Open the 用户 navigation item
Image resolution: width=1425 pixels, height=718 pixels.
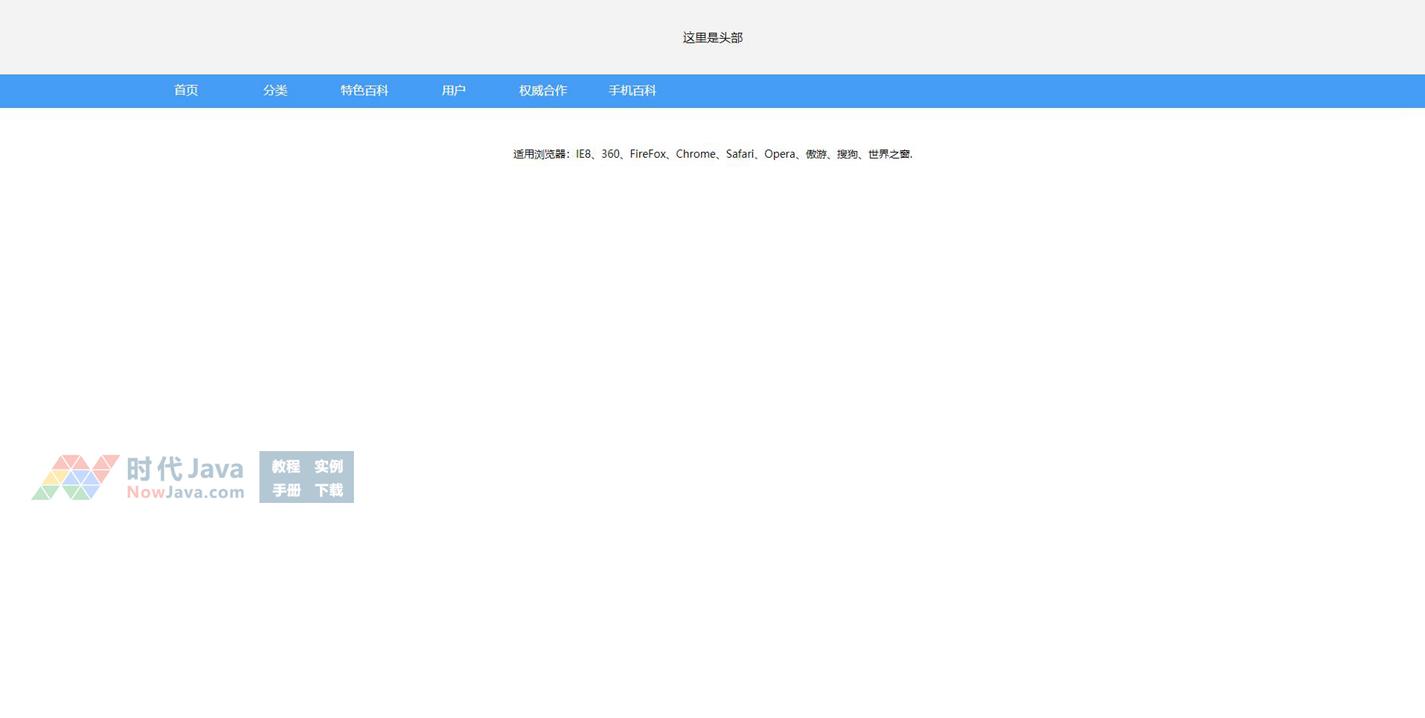click(453, 91)
